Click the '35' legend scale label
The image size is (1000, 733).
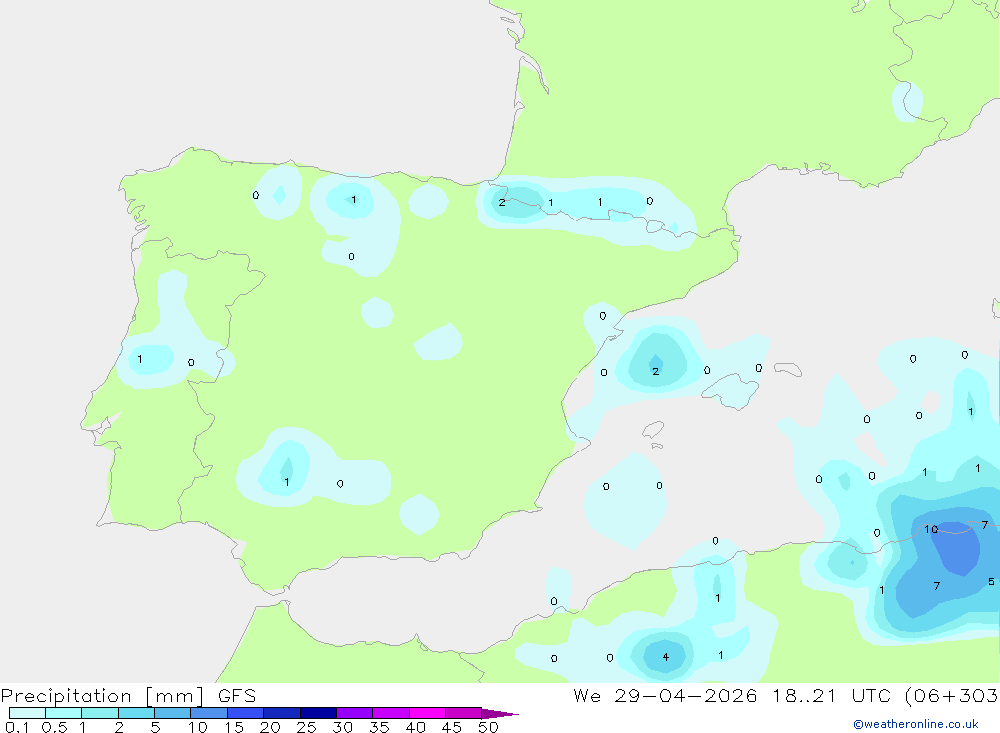click(x=379, y=727)
